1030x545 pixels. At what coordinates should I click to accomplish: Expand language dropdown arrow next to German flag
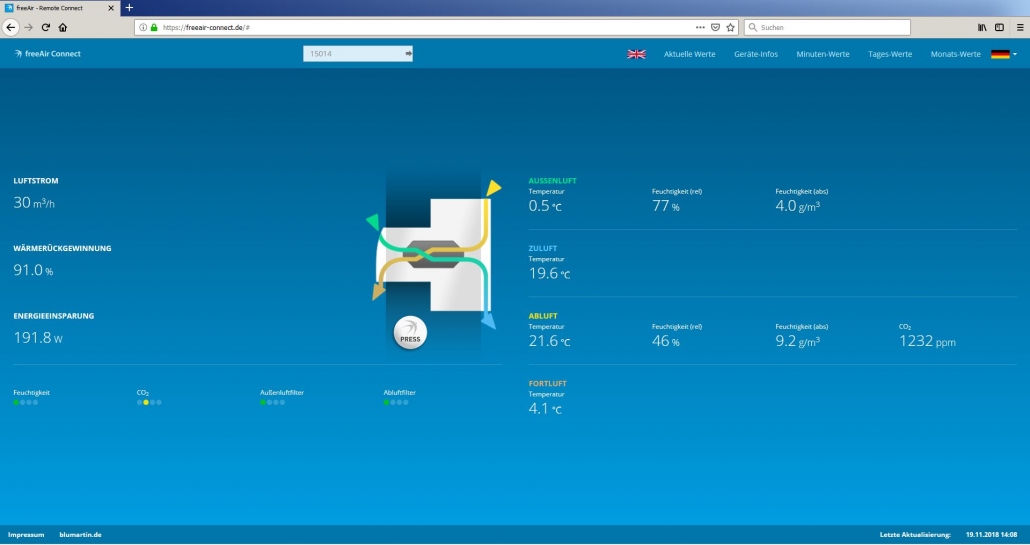[x=1015, y=54]
